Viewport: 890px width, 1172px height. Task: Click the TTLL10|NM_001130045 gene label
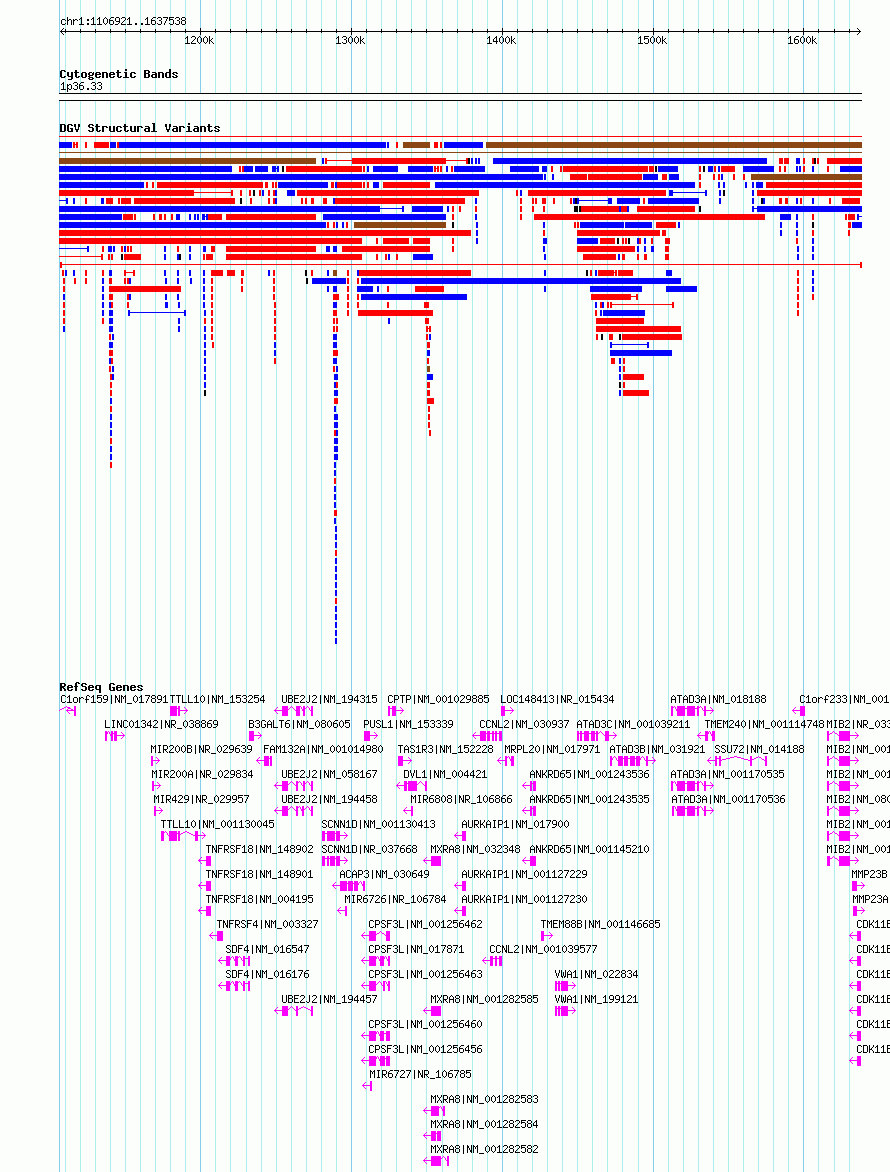tap(218, 824)
